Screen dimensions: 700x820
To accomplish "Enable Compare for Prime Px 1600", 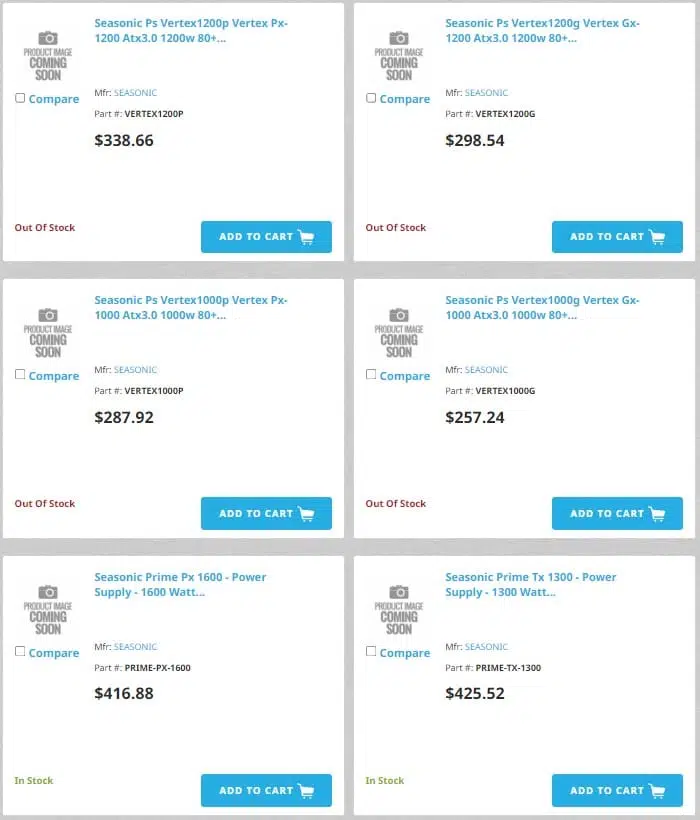I will click(x=20, y=651).
